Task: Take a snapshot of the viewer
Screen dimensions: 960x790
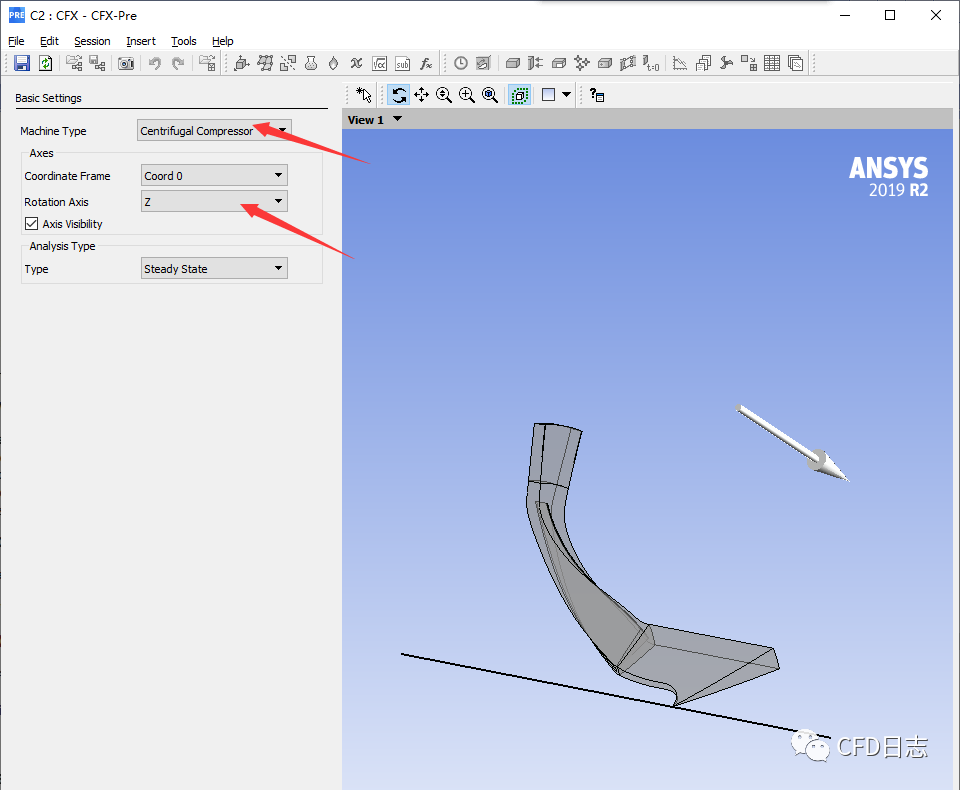Action: click(x=126, y=63)
